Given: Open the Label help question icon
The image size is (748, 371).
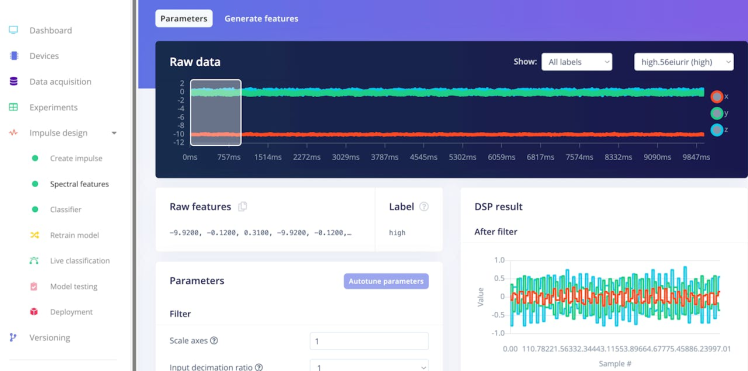Looking at the screenshot, I should click(x=424, y=206).
